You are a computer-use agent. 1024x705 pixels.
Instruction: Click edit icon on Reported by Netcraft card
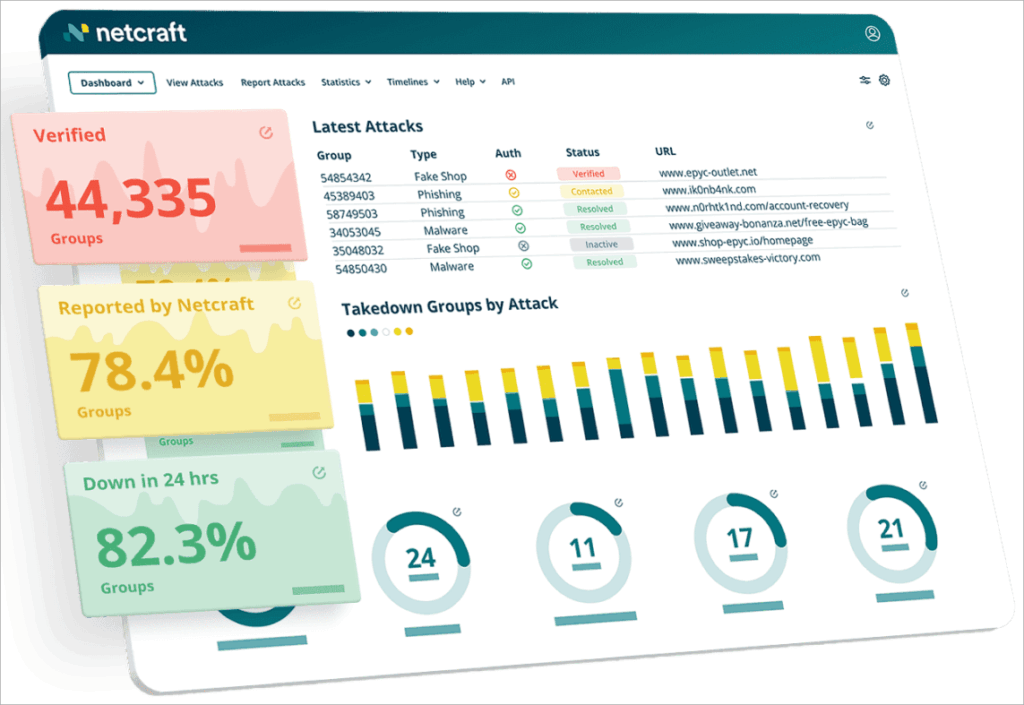(x=294, y=302)
